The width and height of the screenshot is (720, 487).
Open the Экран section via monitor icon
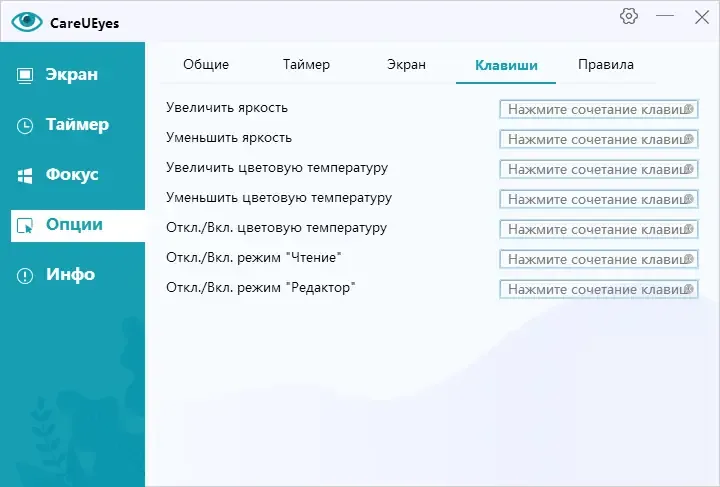(25, 75)
